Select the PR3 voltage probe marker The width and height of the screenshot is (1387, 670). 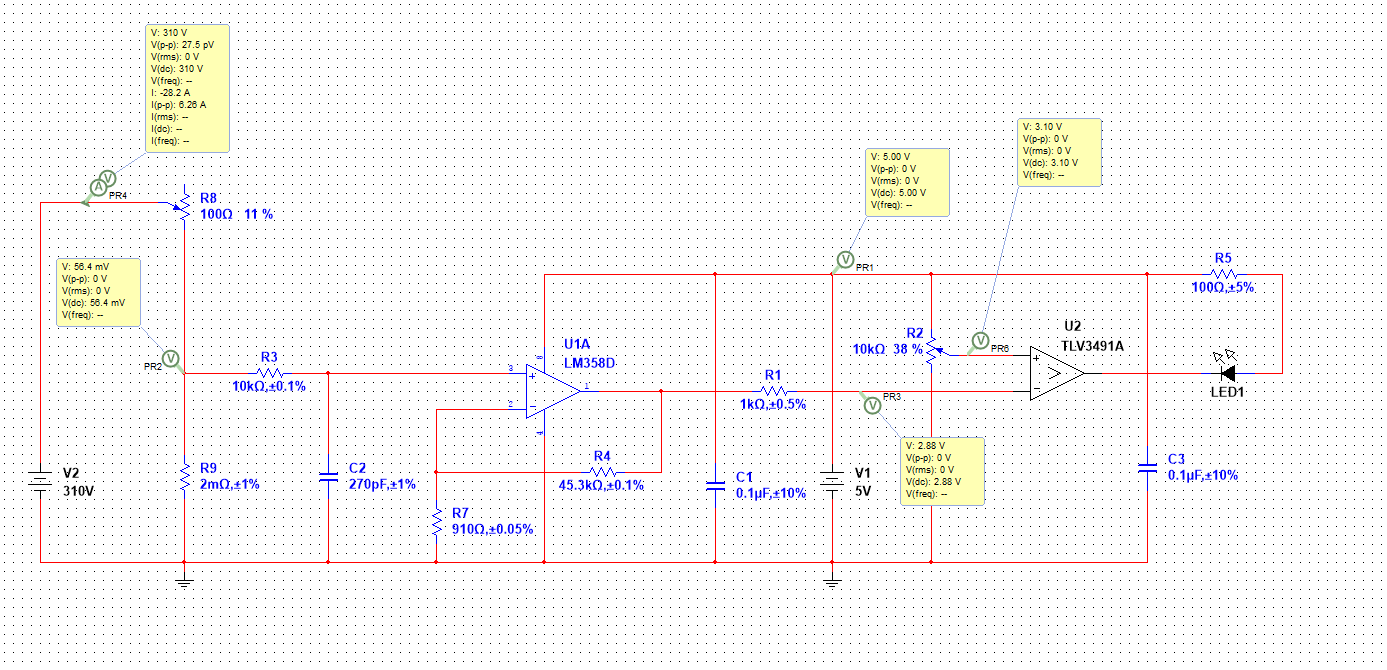(x=871, y=405)
